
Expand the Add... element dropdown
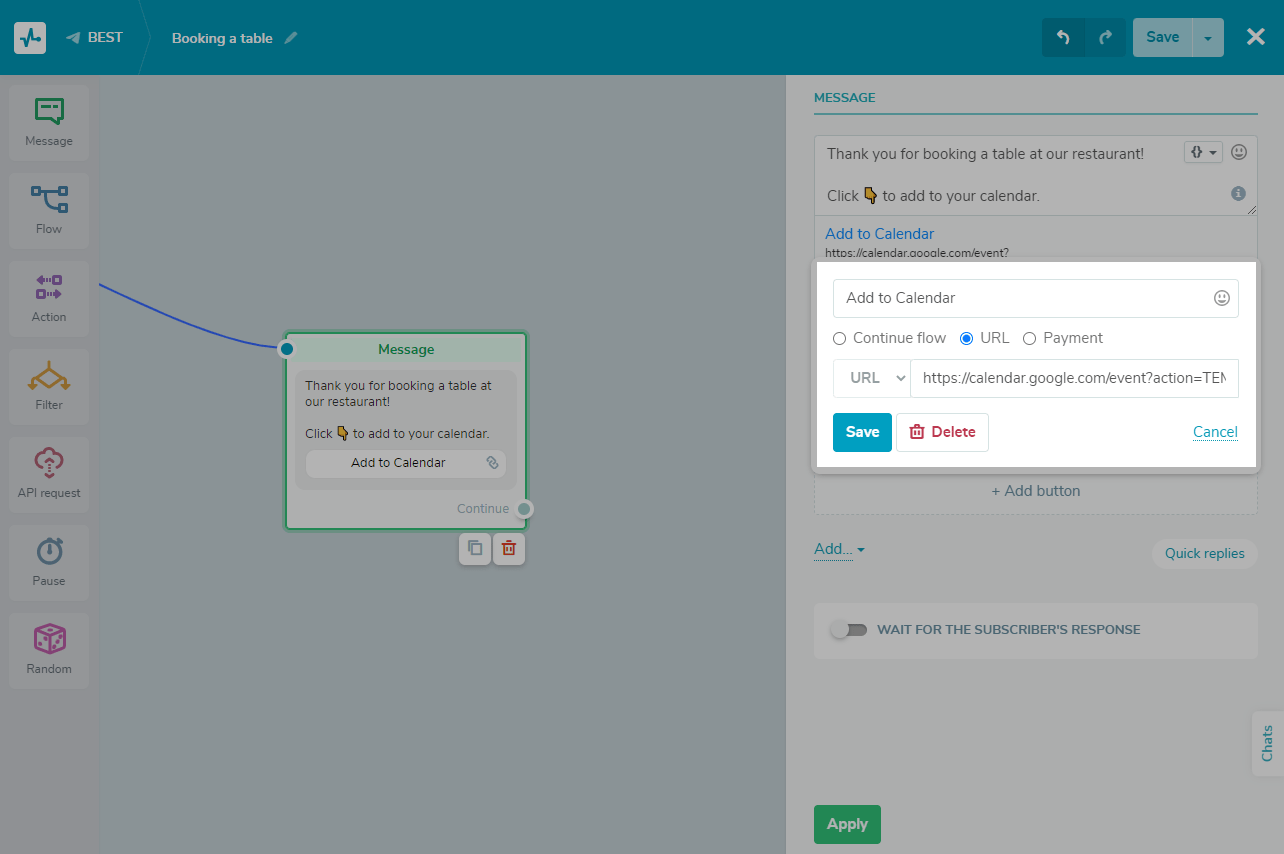pos(839,549)
